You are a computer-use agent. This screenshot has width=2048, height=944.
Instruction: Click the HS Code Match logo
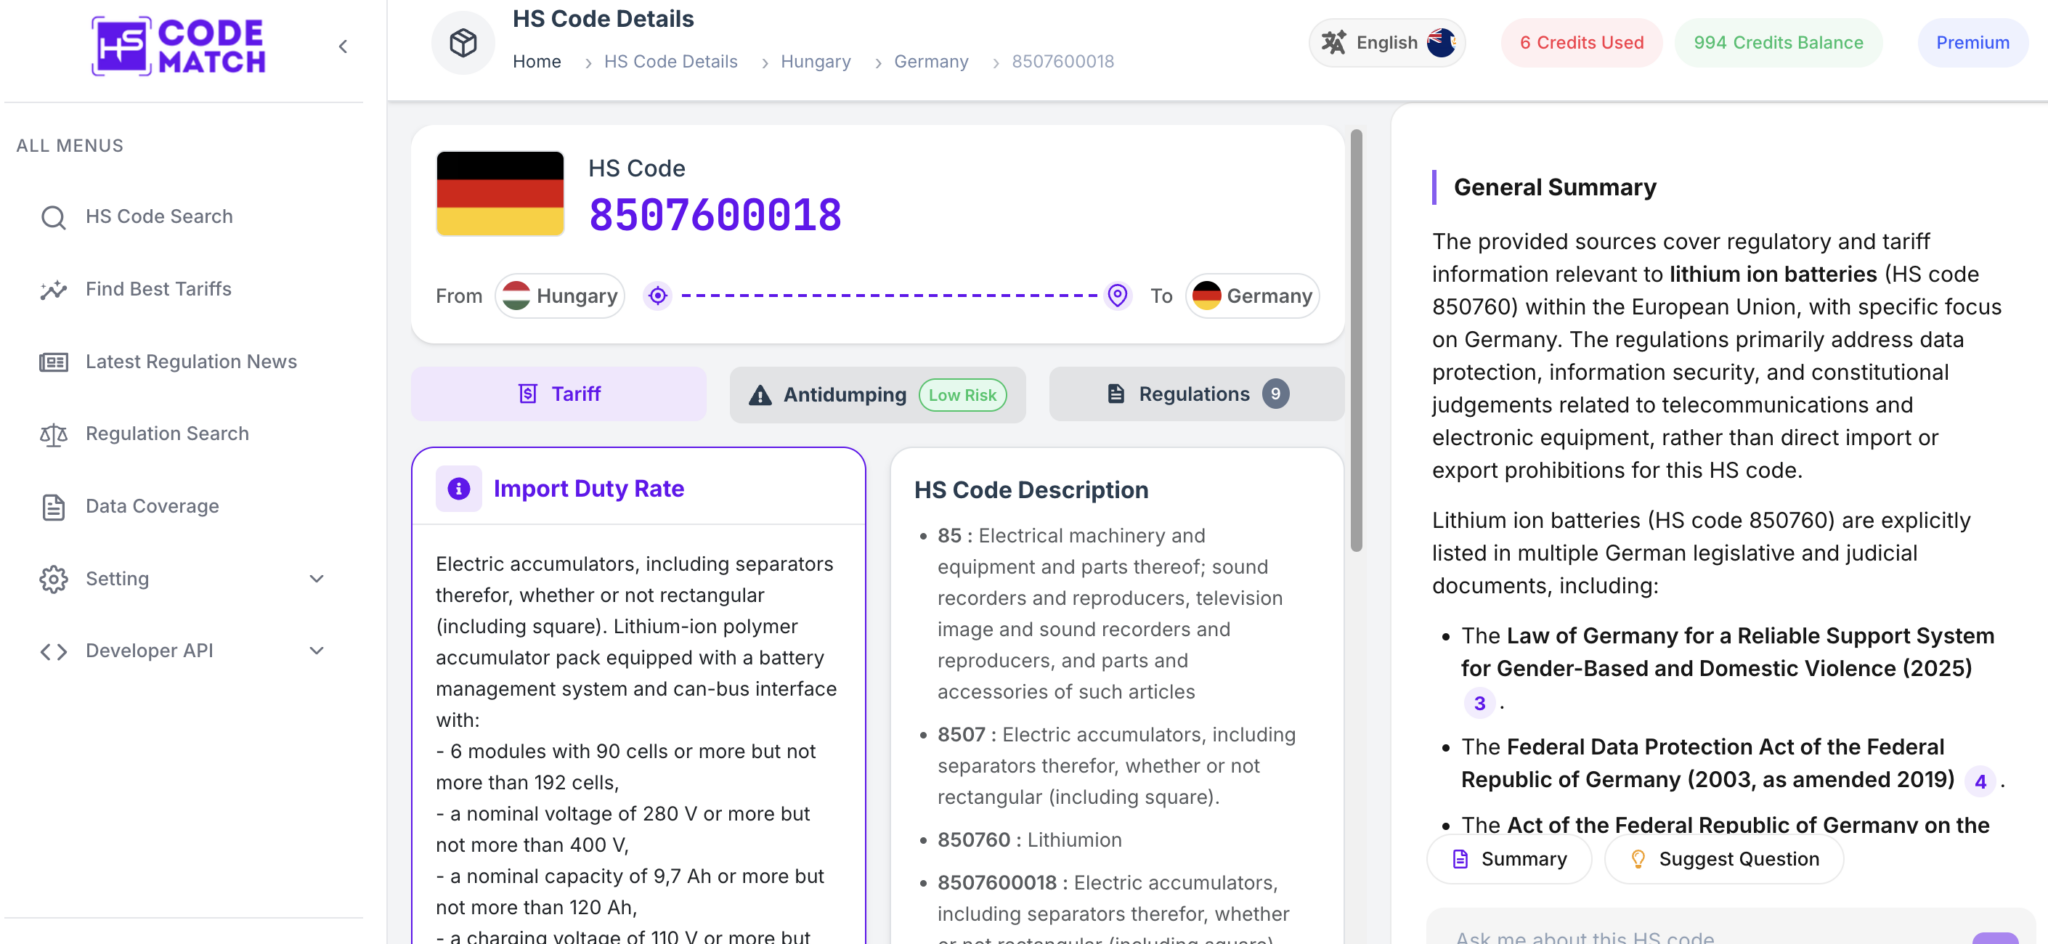pyautogui.click(x=178, y=46)
